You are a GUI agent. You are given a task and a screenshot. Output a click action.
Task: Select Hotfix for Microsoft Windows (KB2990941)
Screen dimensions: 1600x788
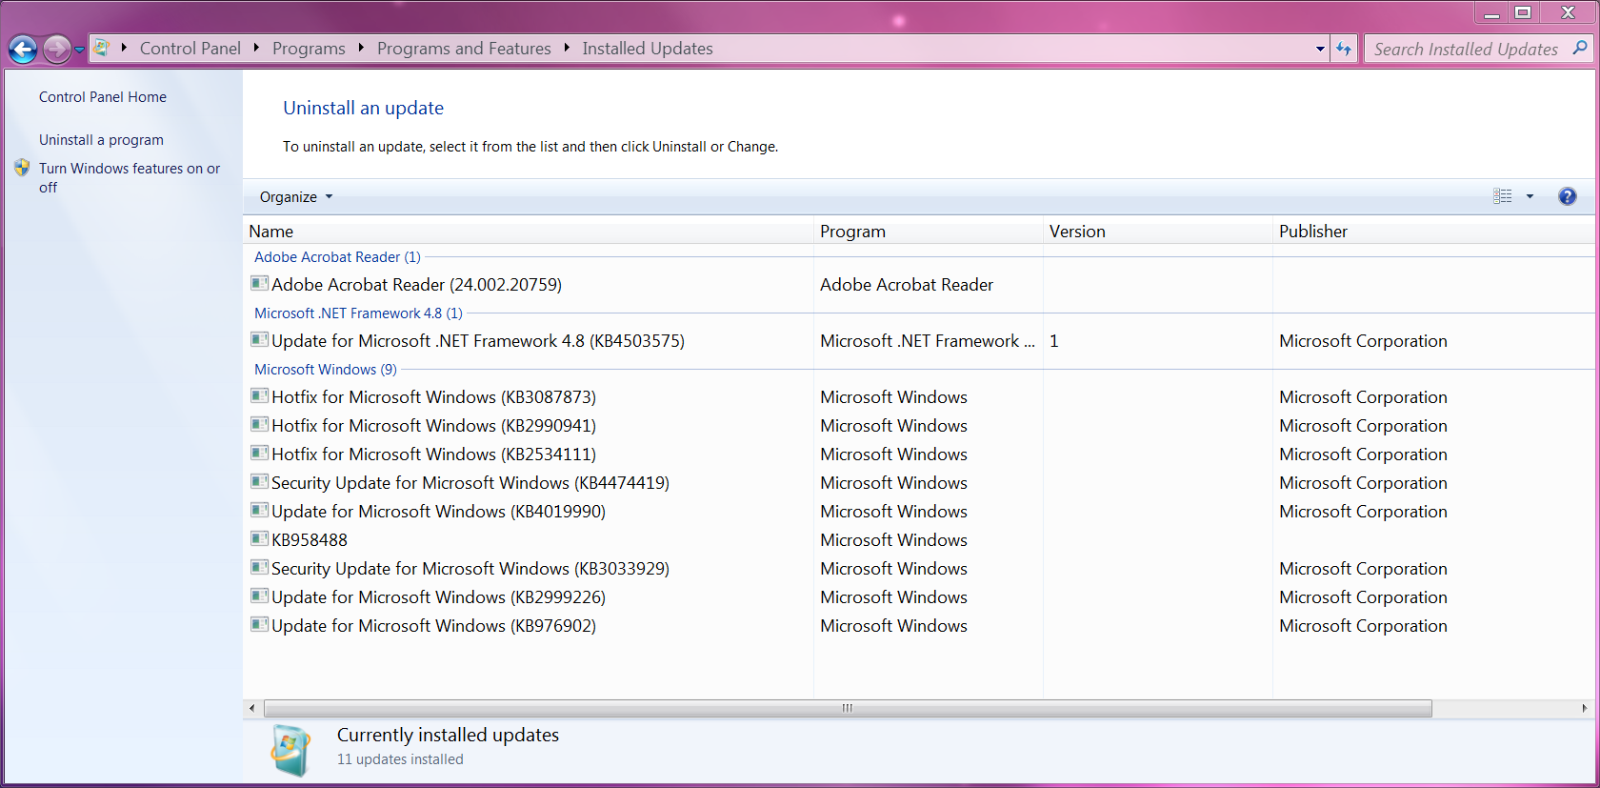click(433, 426)
